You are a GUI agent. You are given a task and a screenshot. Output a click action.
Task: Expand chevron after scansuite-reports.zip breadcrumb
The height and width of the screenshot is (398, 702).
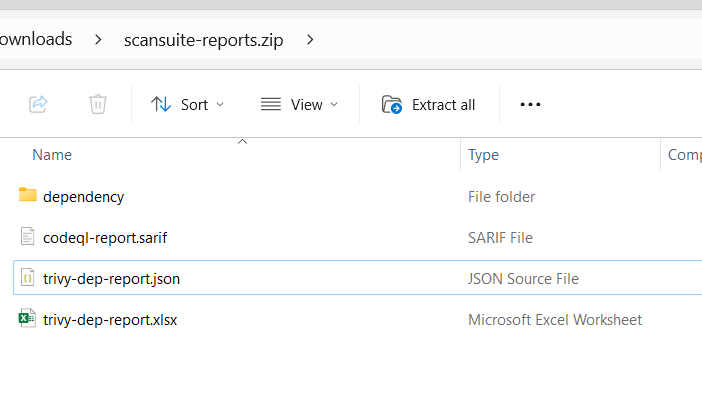click(310, 40)
